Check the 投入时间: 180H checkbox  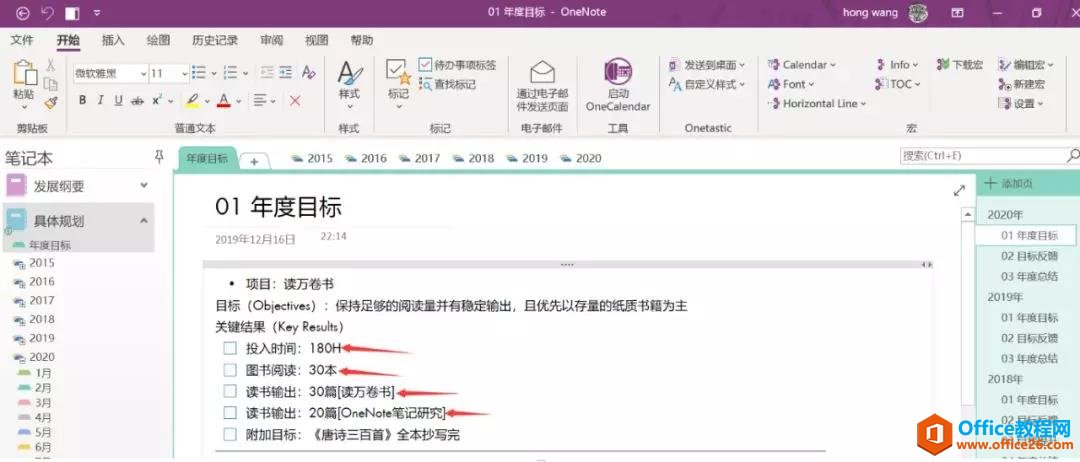coord(230,348)
